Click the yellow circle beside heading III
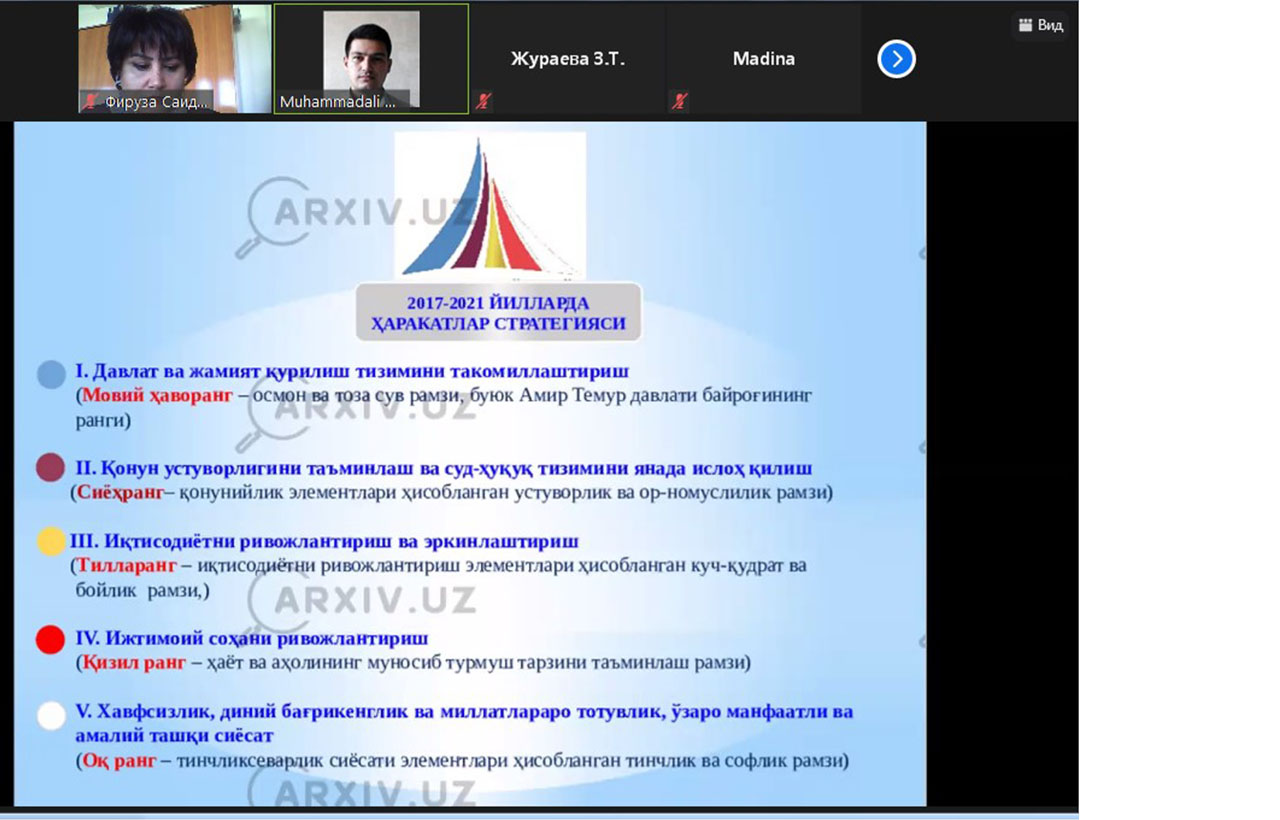The height and width of the screenshot is (820, 1280). tap(51, 542)
